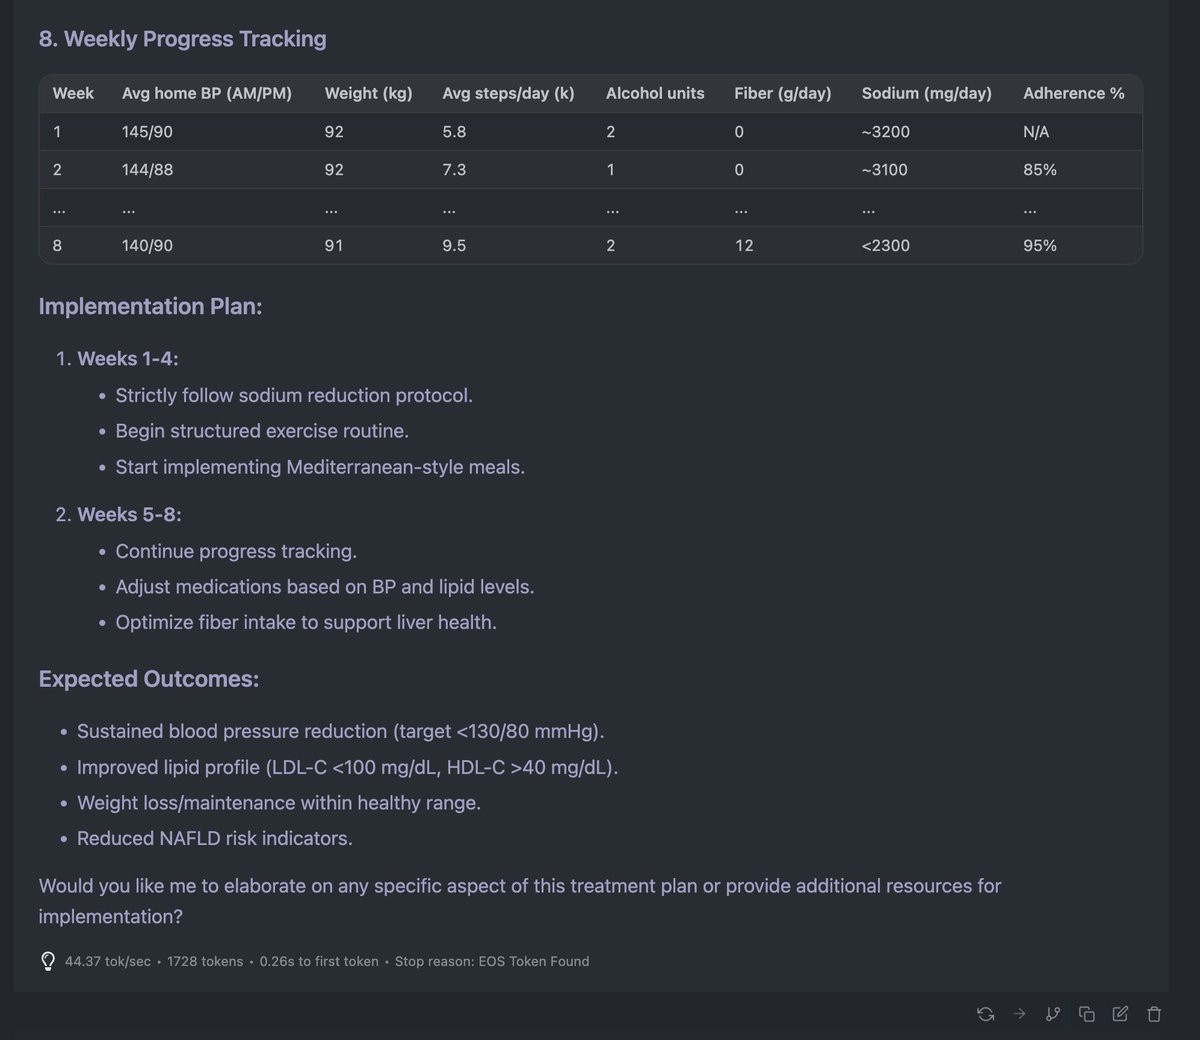Click the continue arrow icon

[1019, 1014]
